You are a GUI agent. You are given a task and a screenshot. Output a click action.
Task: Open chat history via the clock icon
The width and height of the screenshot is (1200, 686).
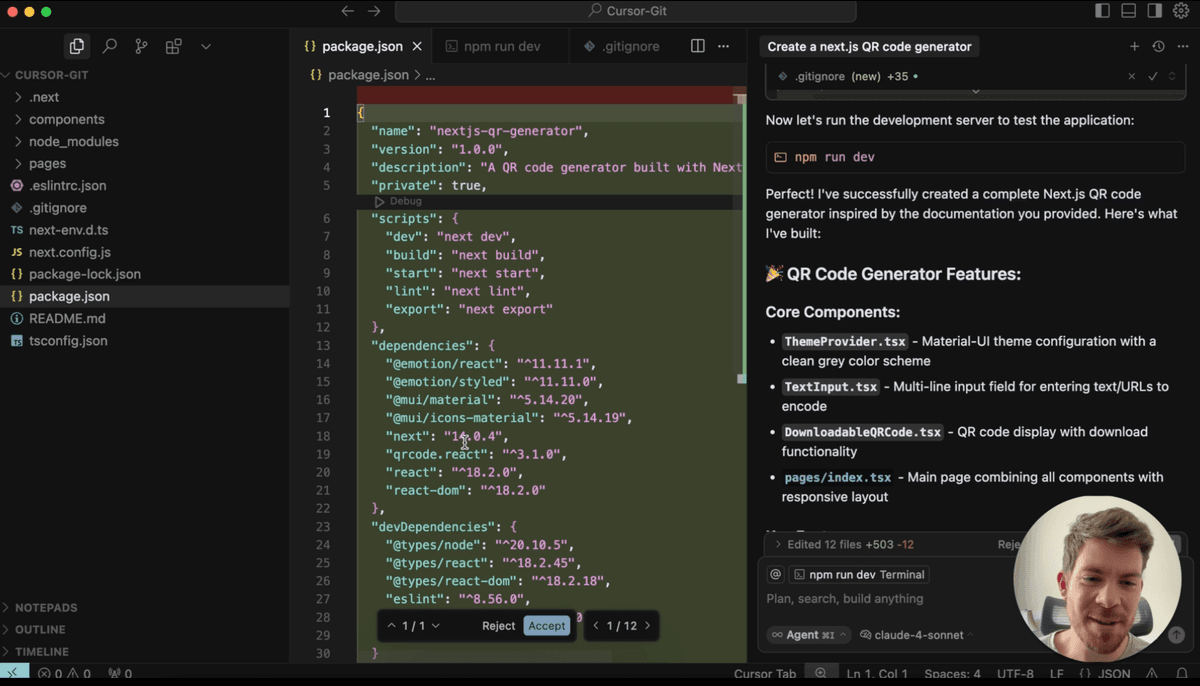click(1158, 46)
